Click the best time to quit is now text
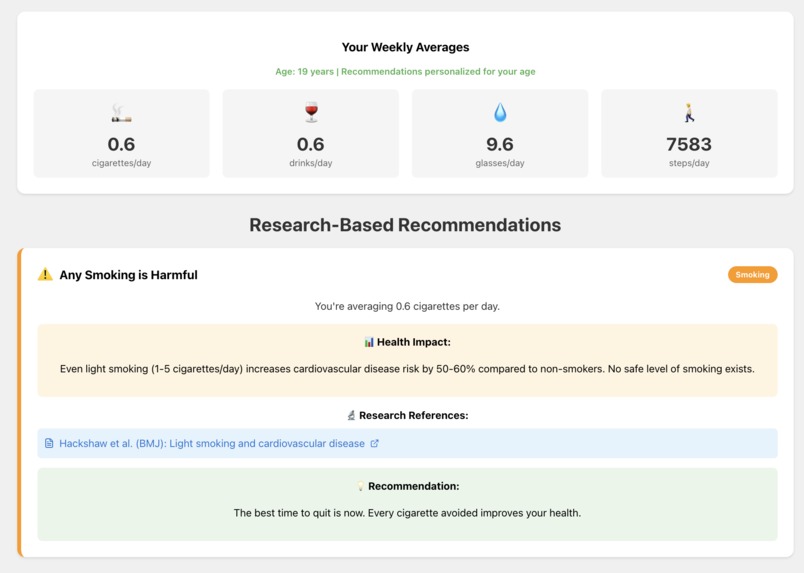 pyautogui.click(x=407, y=513)
